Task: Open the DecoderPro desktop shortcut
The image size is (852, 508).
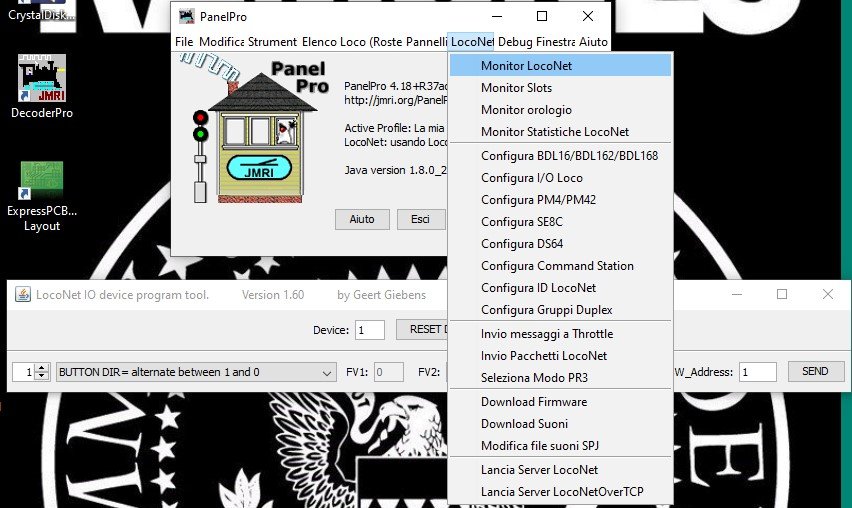Action: pyautogui.click(x=42, y=80)
